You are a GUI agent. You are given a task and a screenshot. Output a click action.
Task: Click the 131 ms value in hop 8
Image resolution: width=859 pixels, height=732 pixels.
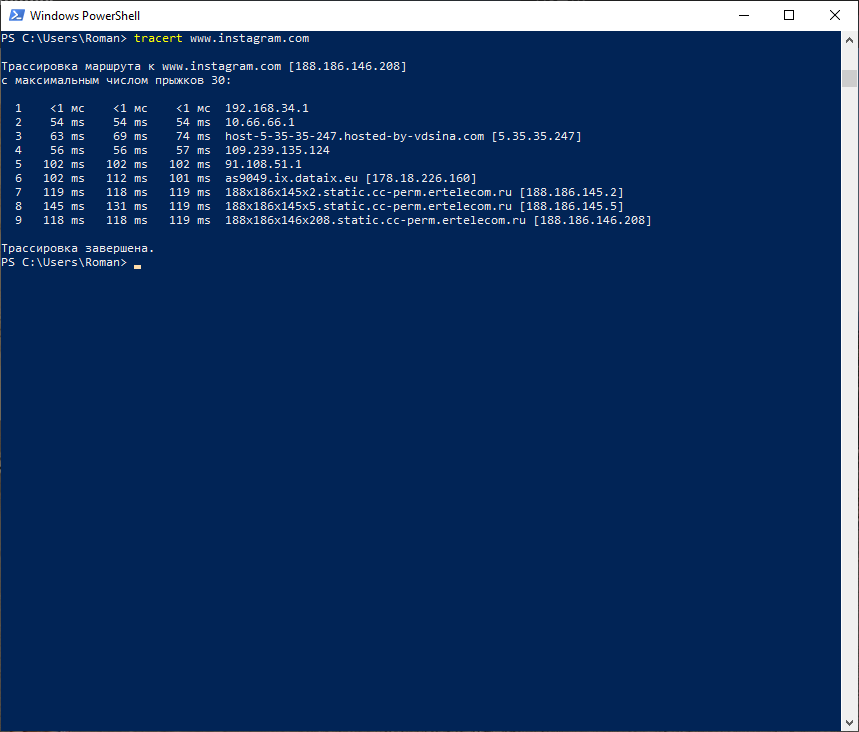point(127,206)
